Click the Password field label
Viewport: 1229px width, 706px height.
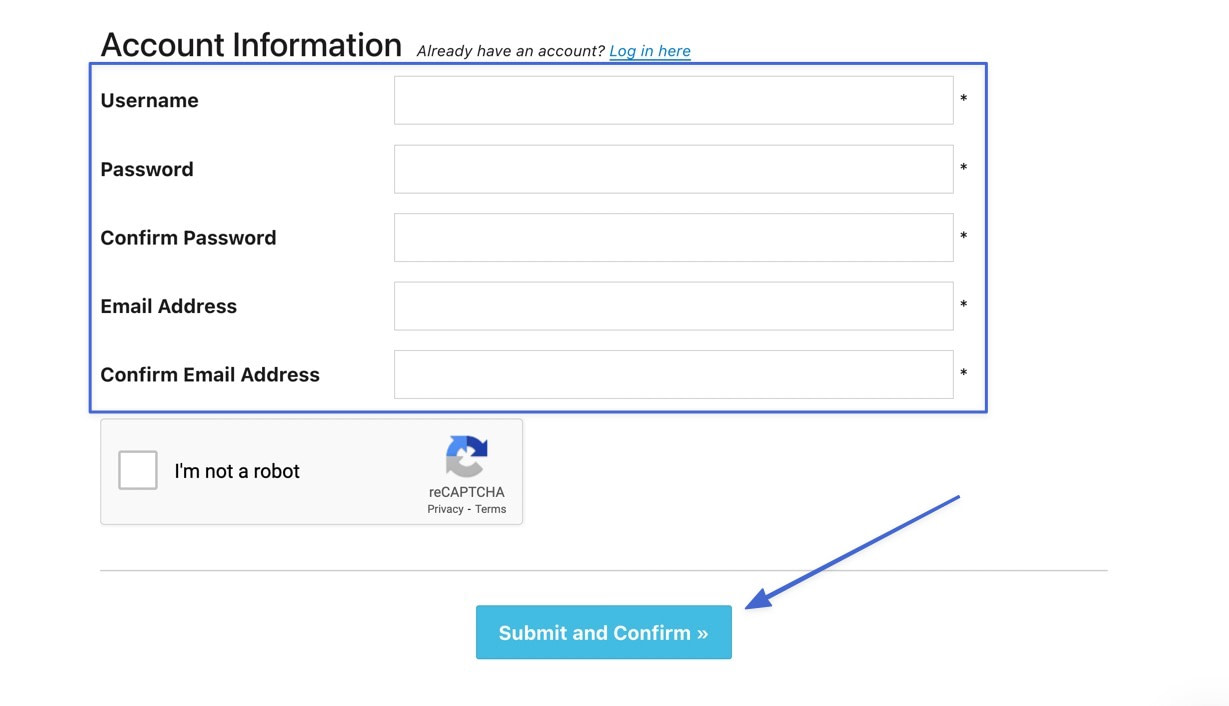147,169
